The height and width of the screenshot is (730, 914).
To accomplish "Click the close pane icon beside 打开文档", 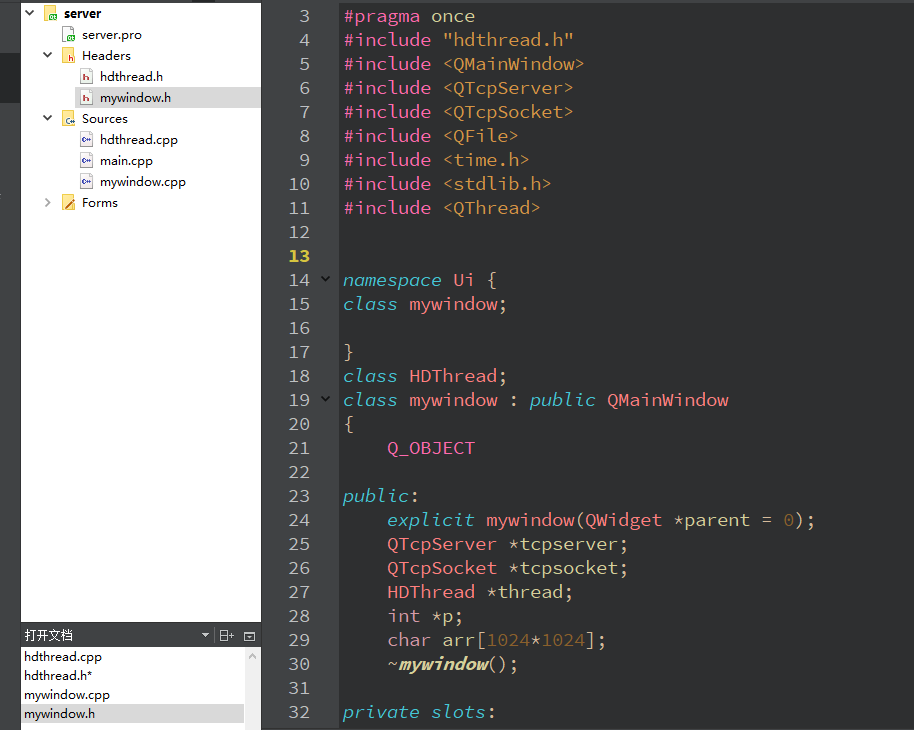I will (249, 636).
